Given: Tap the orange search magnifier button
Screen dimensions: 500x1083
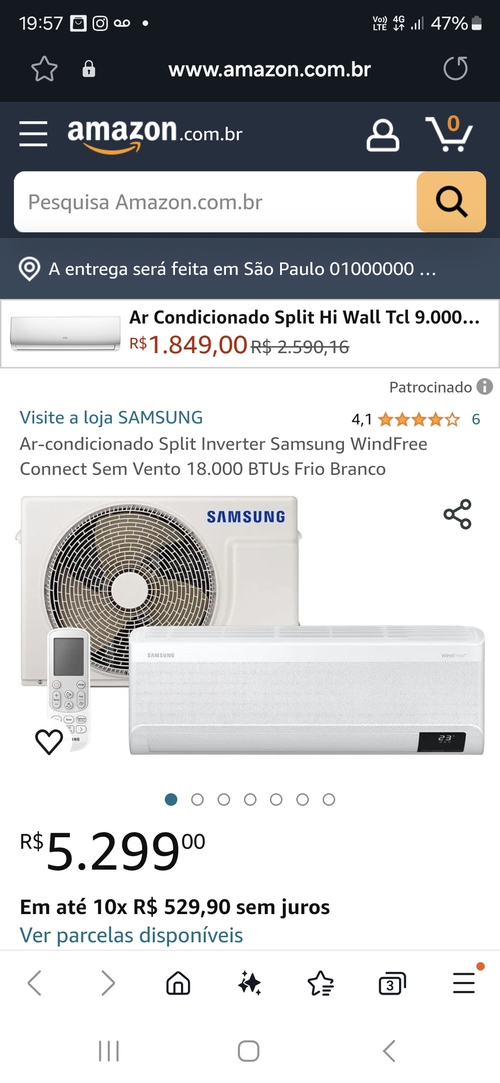Looking at the screenshot, I should [x=451, y=202].
